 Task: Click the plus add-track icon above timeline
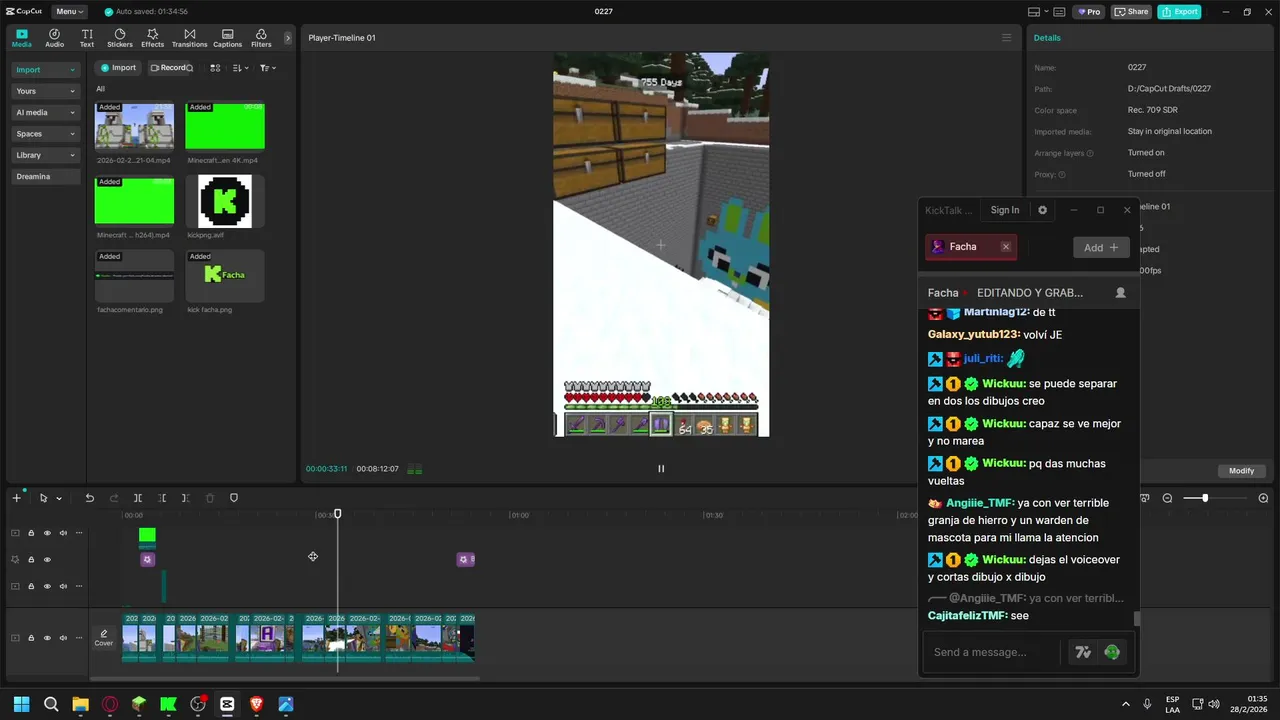click(16, 498)
